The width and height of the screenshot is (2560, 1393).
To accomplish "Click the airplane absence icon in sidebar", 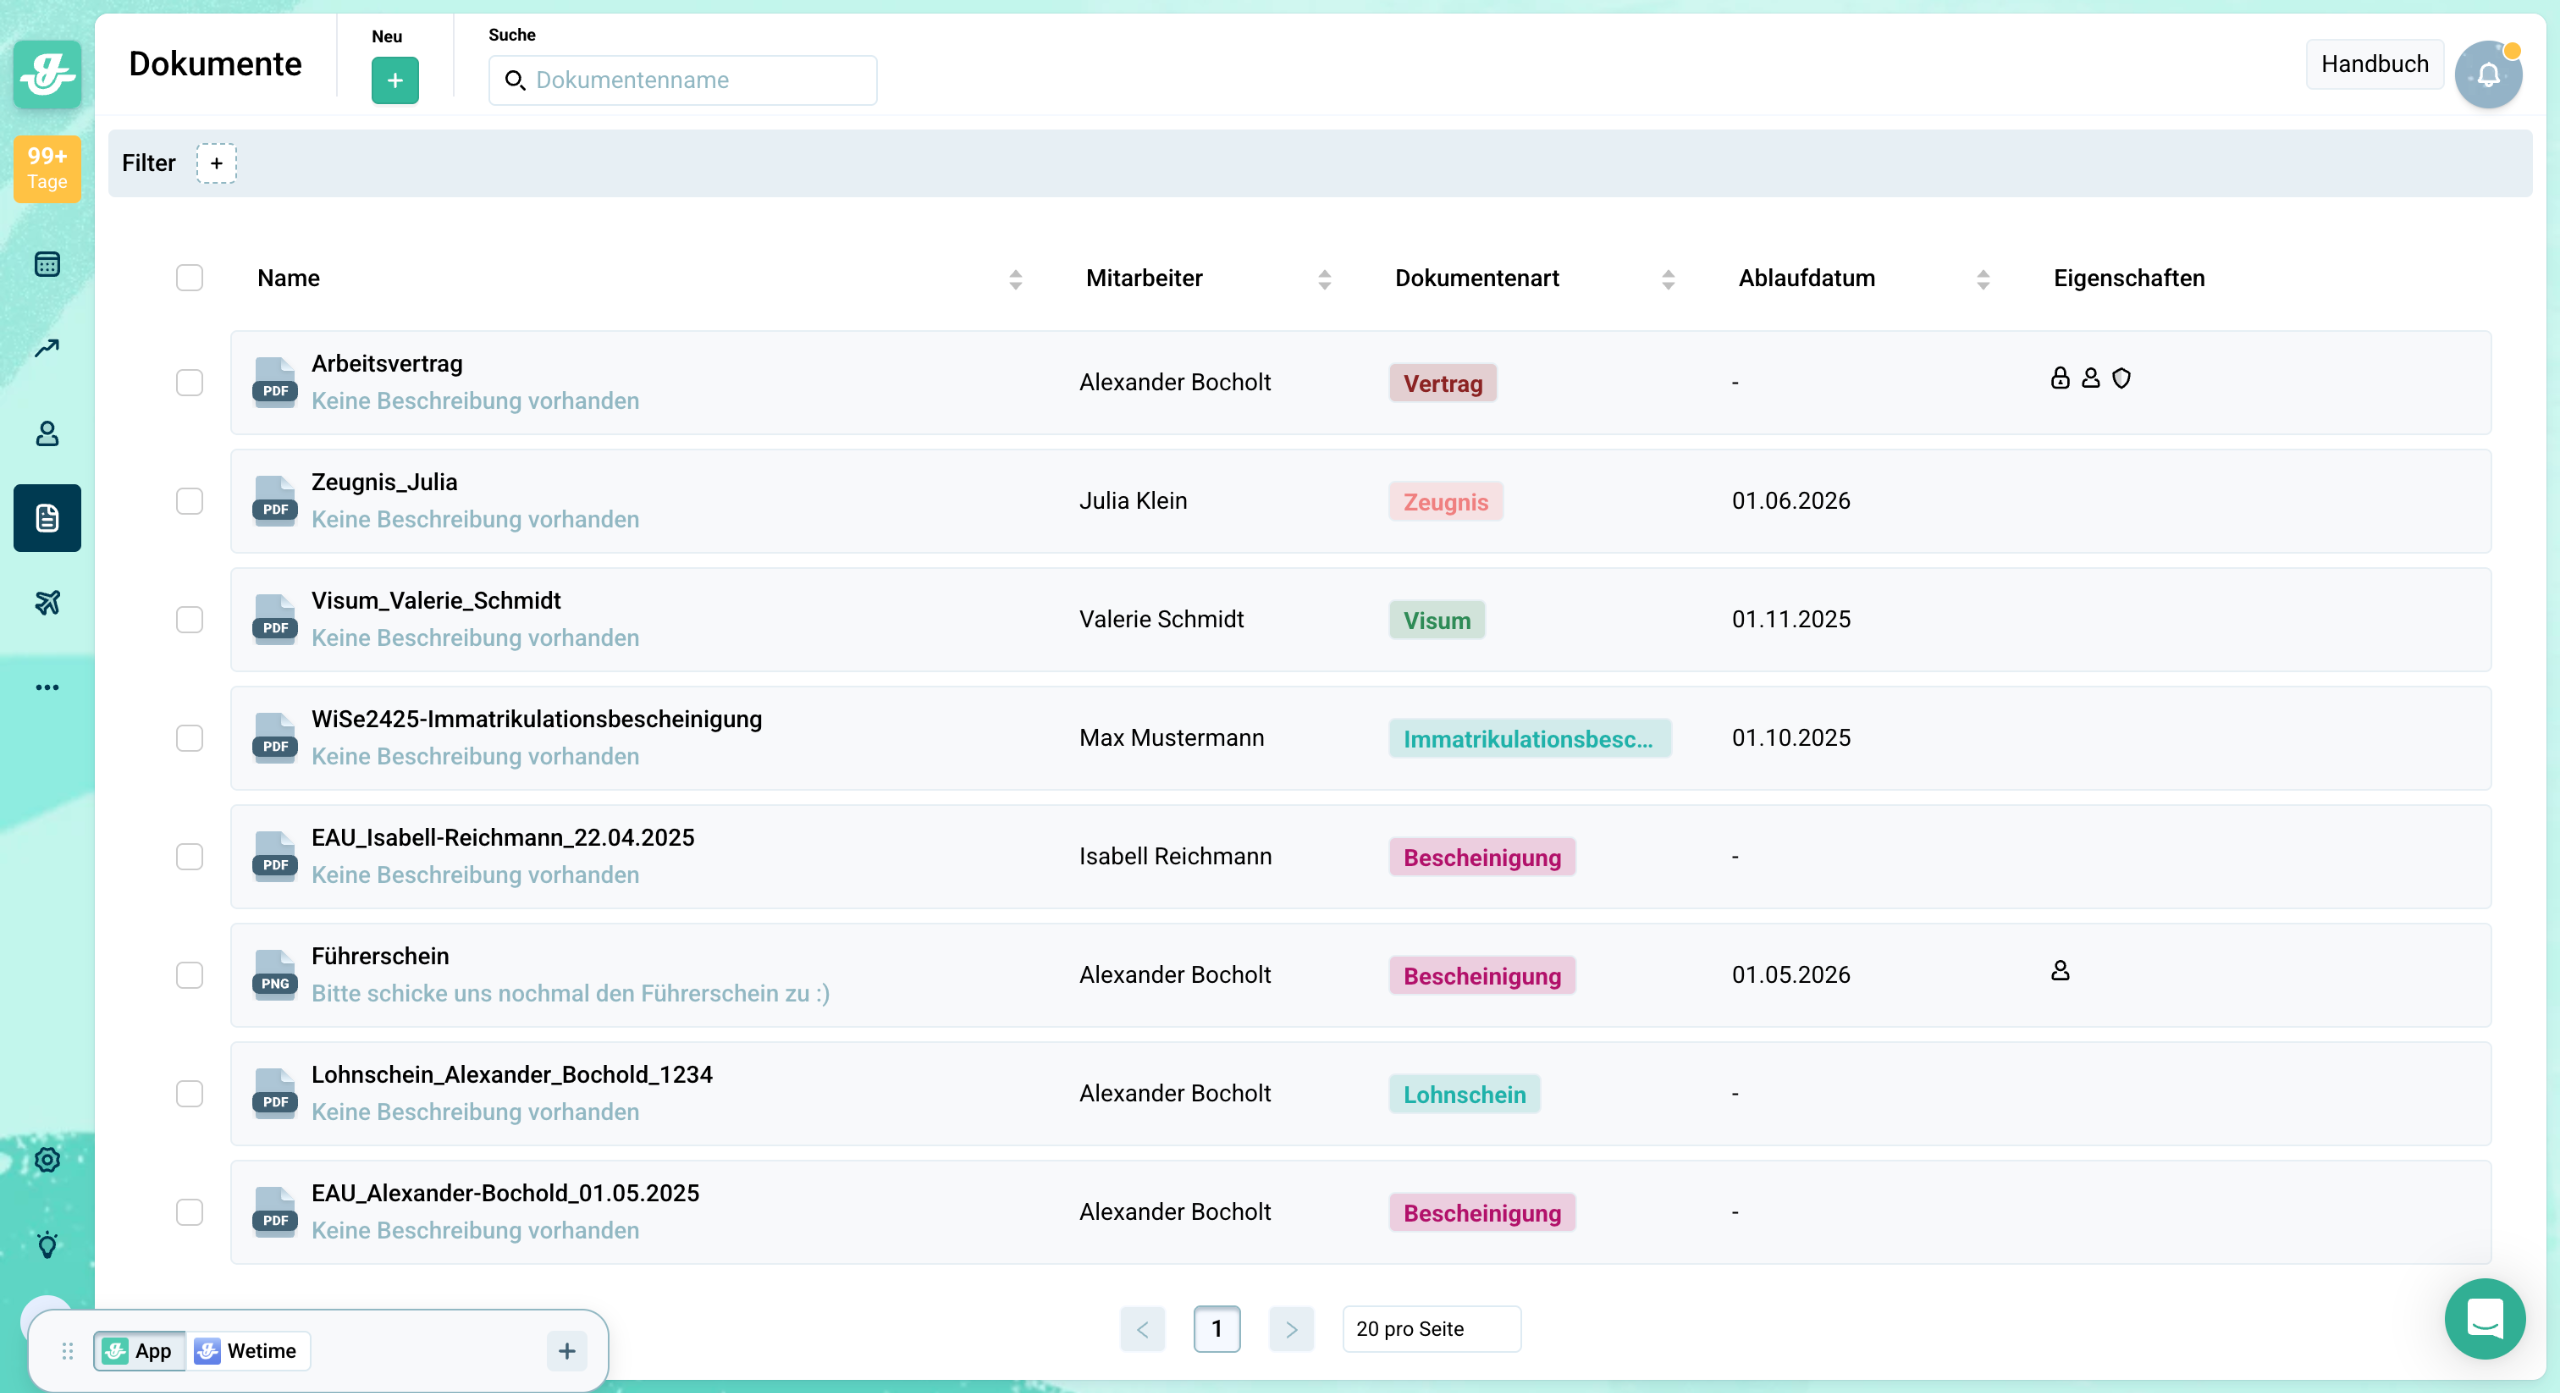I will click(47, 602).
